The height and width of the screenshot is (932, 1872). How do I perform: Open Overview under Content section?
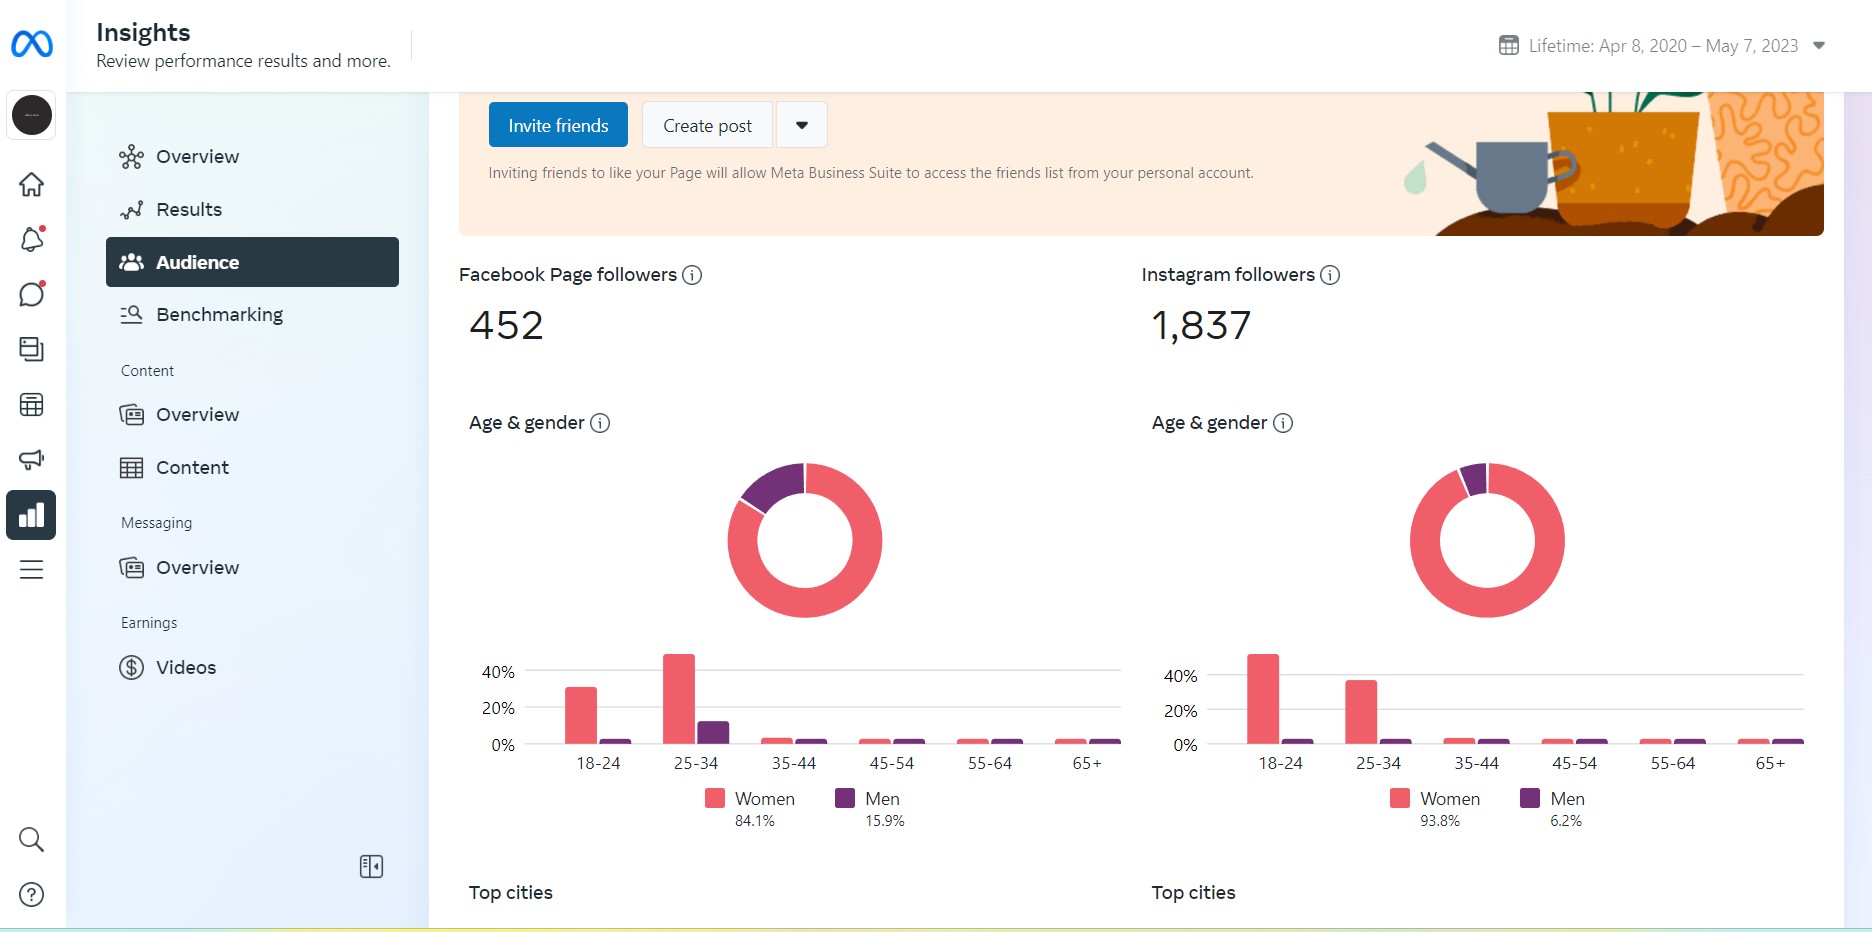click(252, 415)
